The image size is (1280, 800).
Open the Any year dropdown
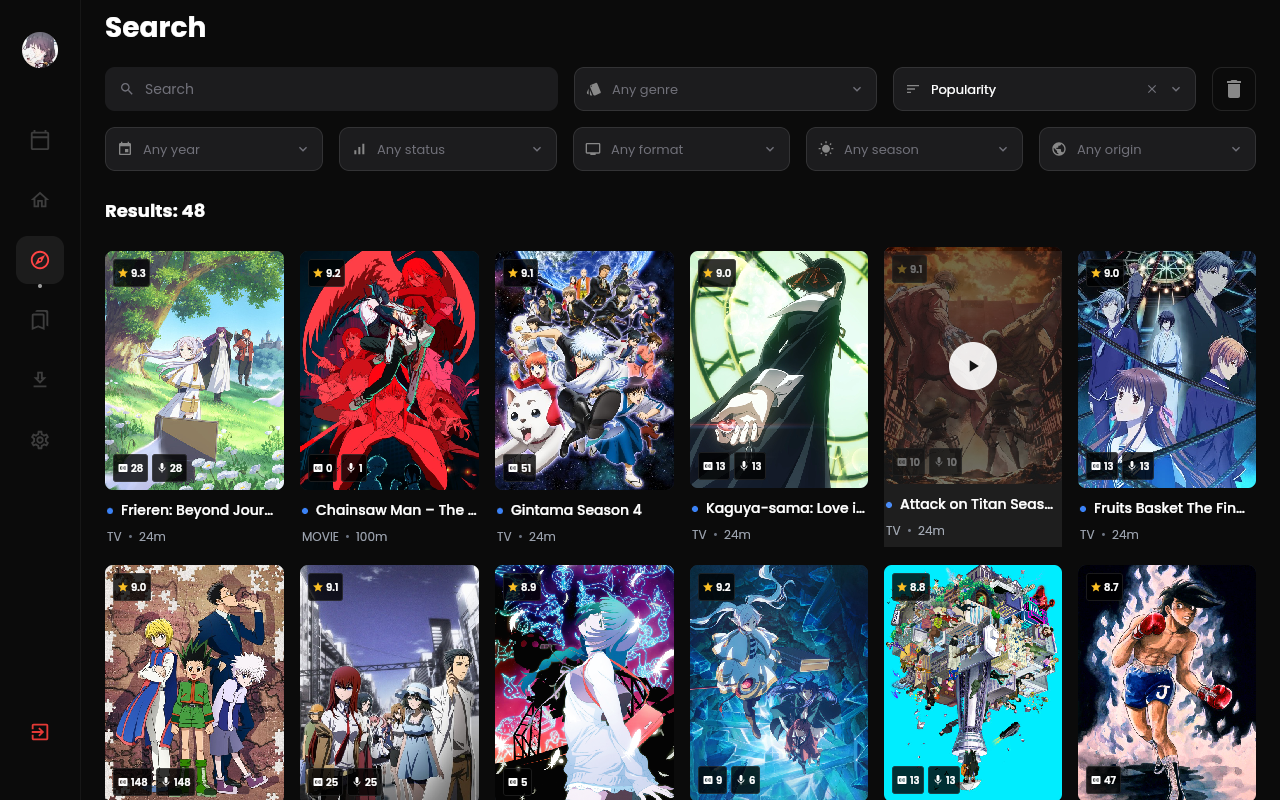(x=213, y=149)
